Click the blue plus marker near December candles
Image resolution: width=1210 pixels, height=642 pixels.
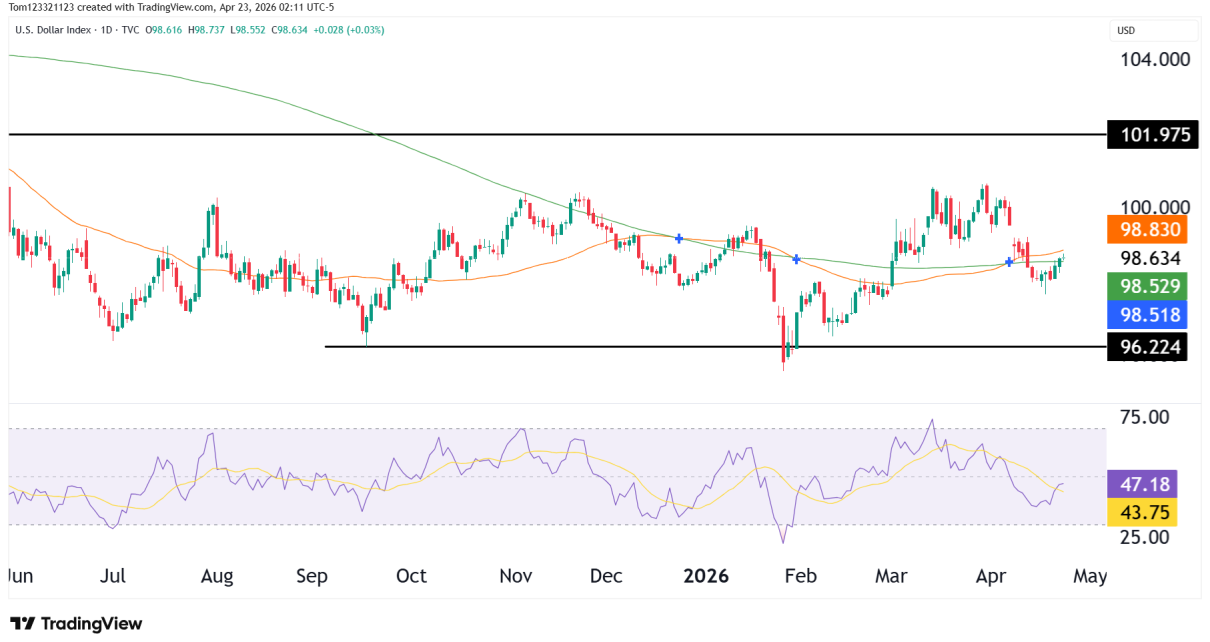click(678, 238)
